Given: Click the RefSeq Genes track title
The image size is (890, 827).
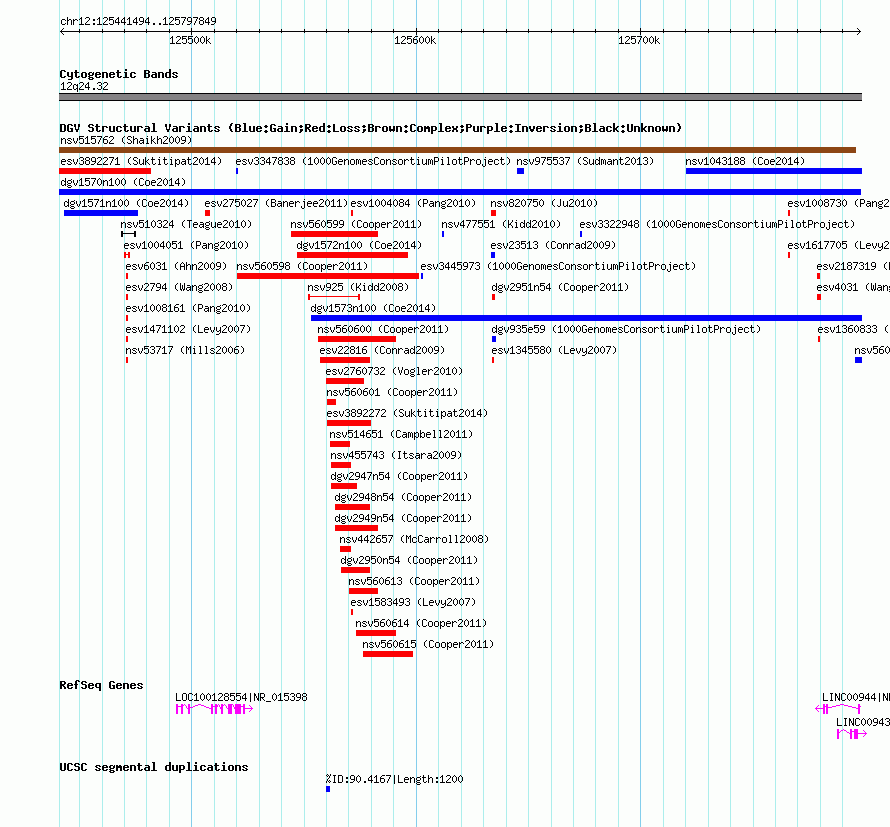Looking at the screenshot, I should pyautogui.click(x=102, y=685).
